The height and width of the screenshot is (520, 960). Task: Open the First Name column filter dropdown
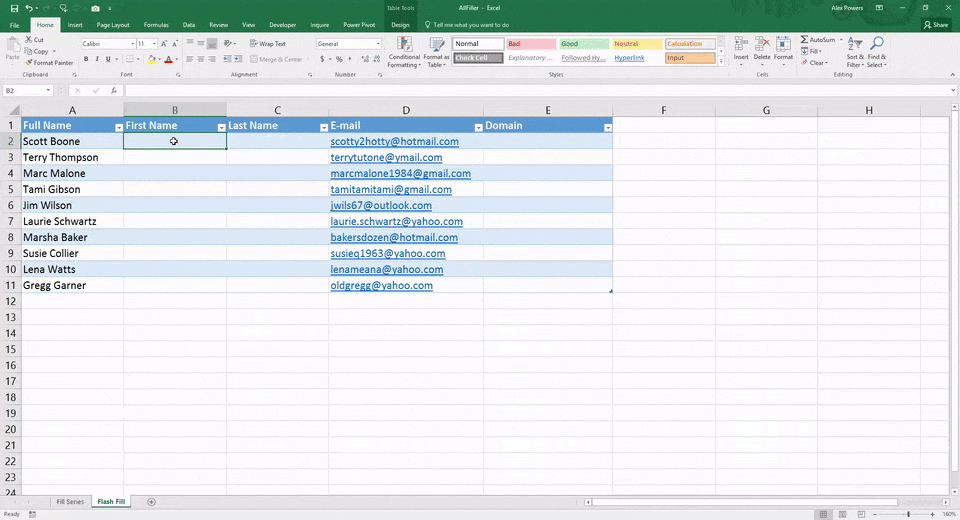coord(221,127)
